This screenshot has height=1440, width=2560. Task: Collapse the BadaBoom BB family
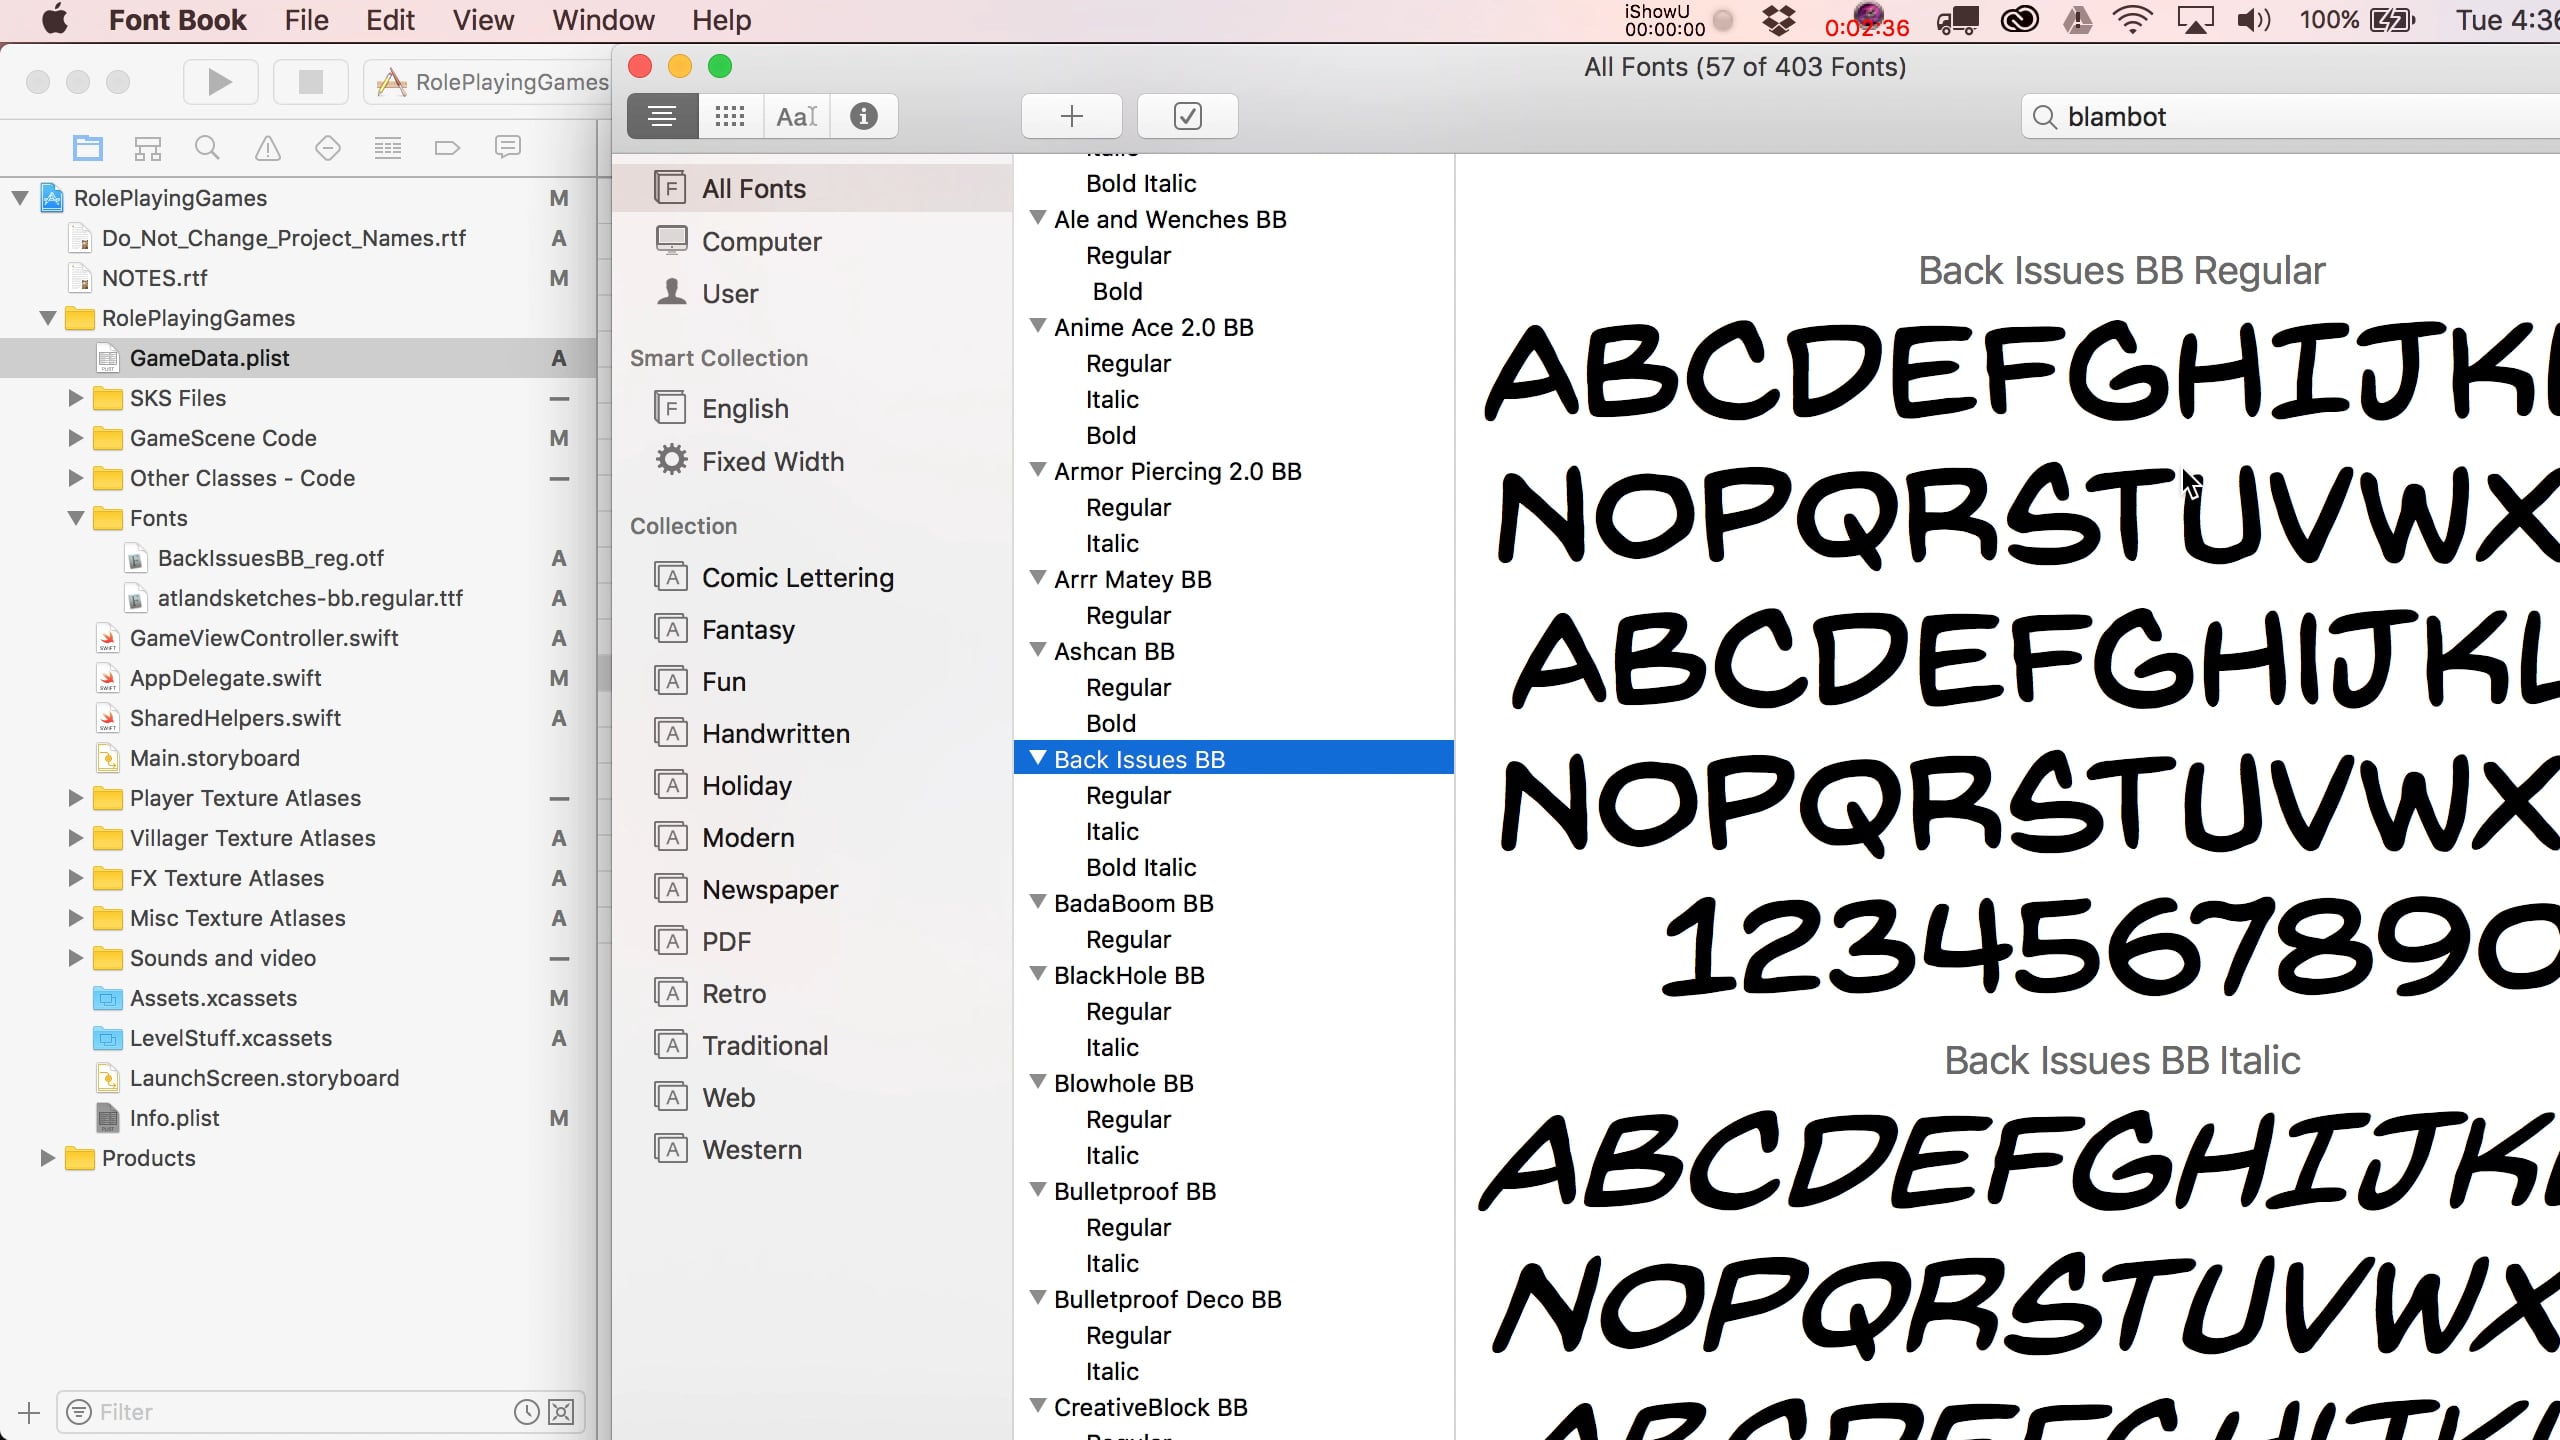[1037, 902]
